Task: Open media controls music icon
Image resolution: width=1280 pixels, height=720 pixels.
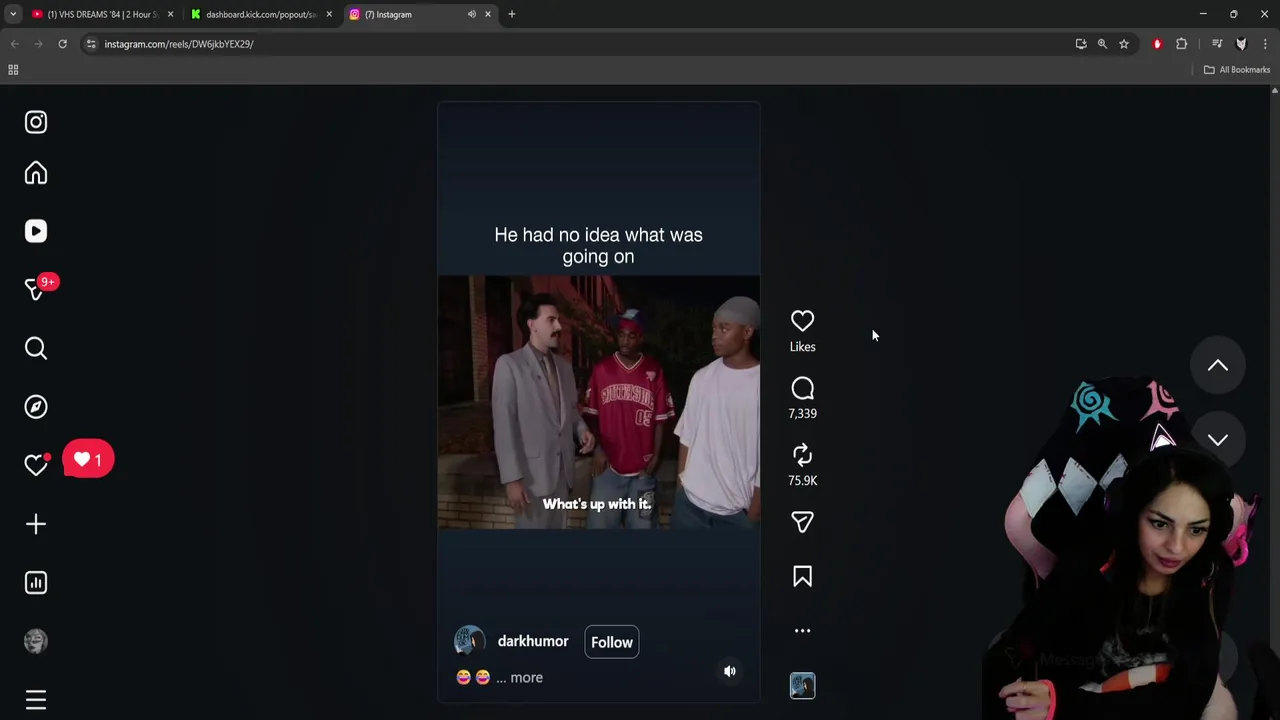Action: click(1217, 44)
